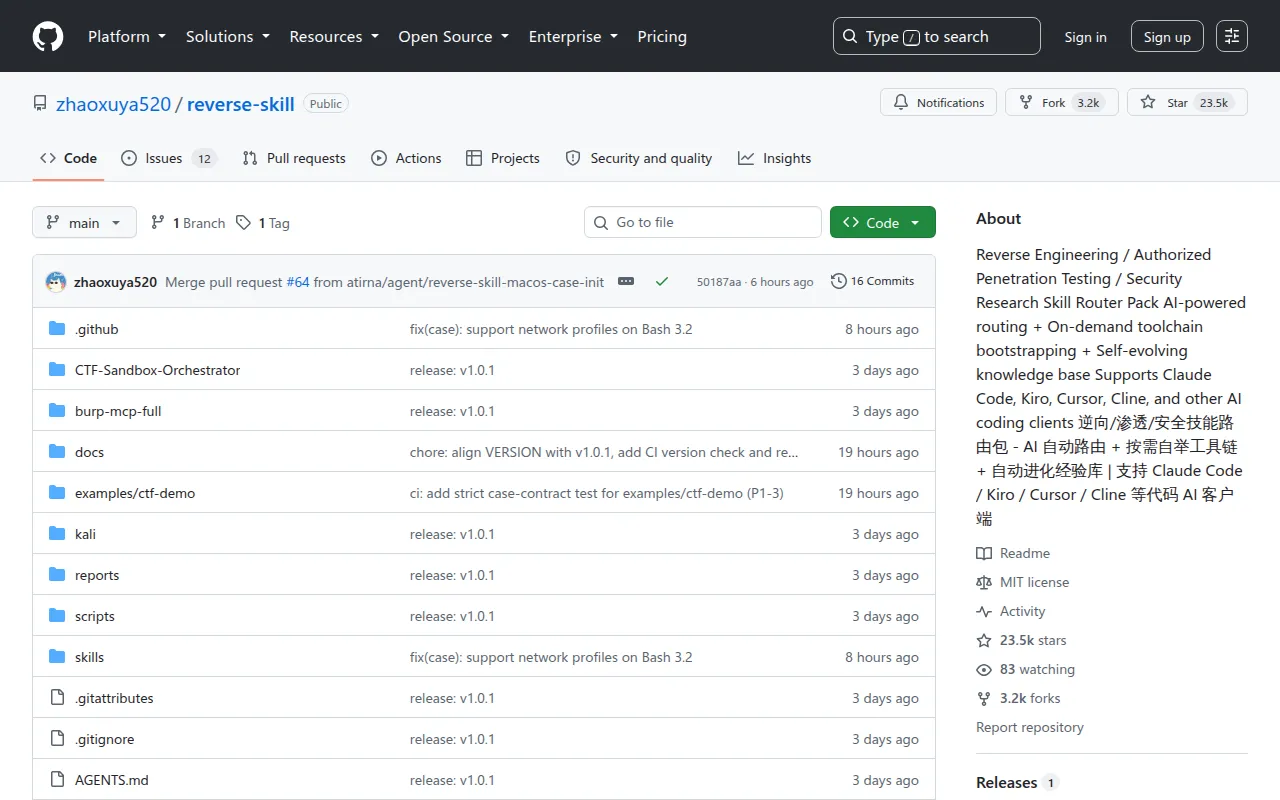The height and width of the screenshot is (800, 1280).
Task: Go to the GitHub homepage logo
Action: (48, 36)
